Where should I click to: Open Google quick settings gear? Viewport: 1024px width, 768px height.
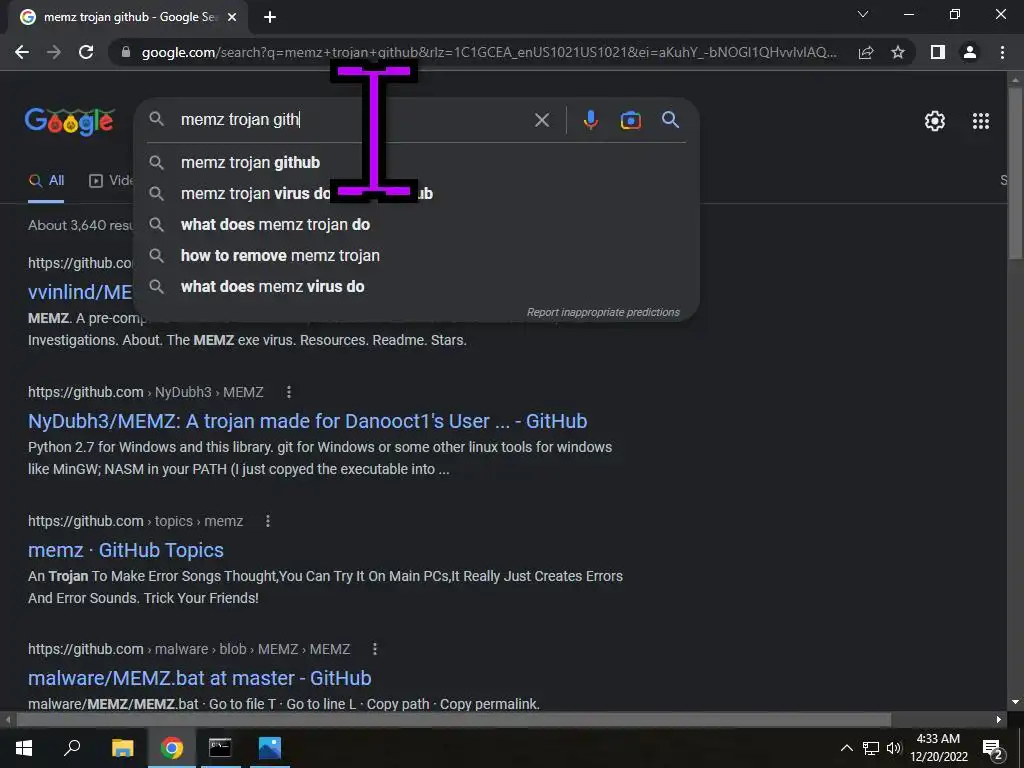click(935, 121)
